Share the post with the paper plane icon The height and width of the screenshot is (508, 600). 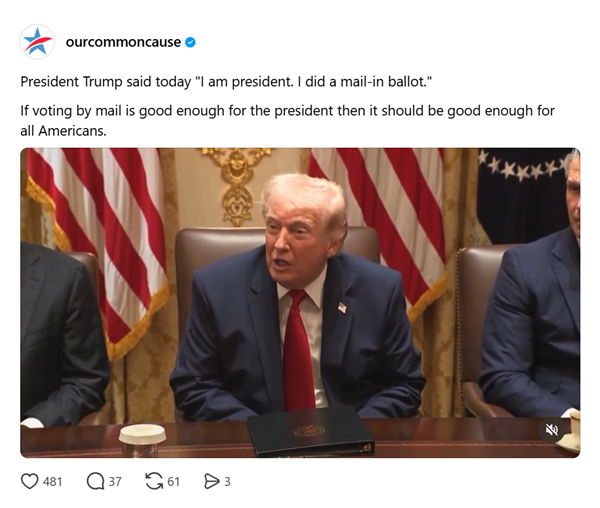pos(211,481)
